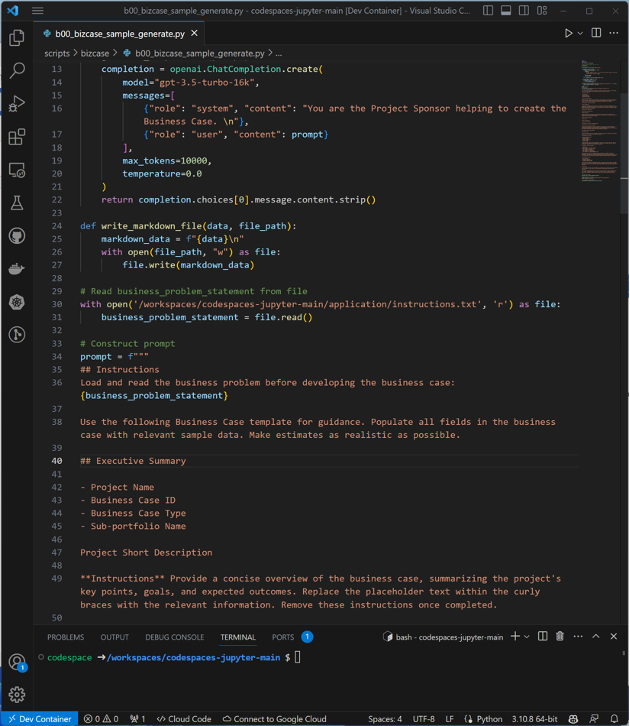Image resolution: width=630 pixels, height=726 pixels.
Task: Switch to the OUTPUT panel tab
Action: point(115,637)
